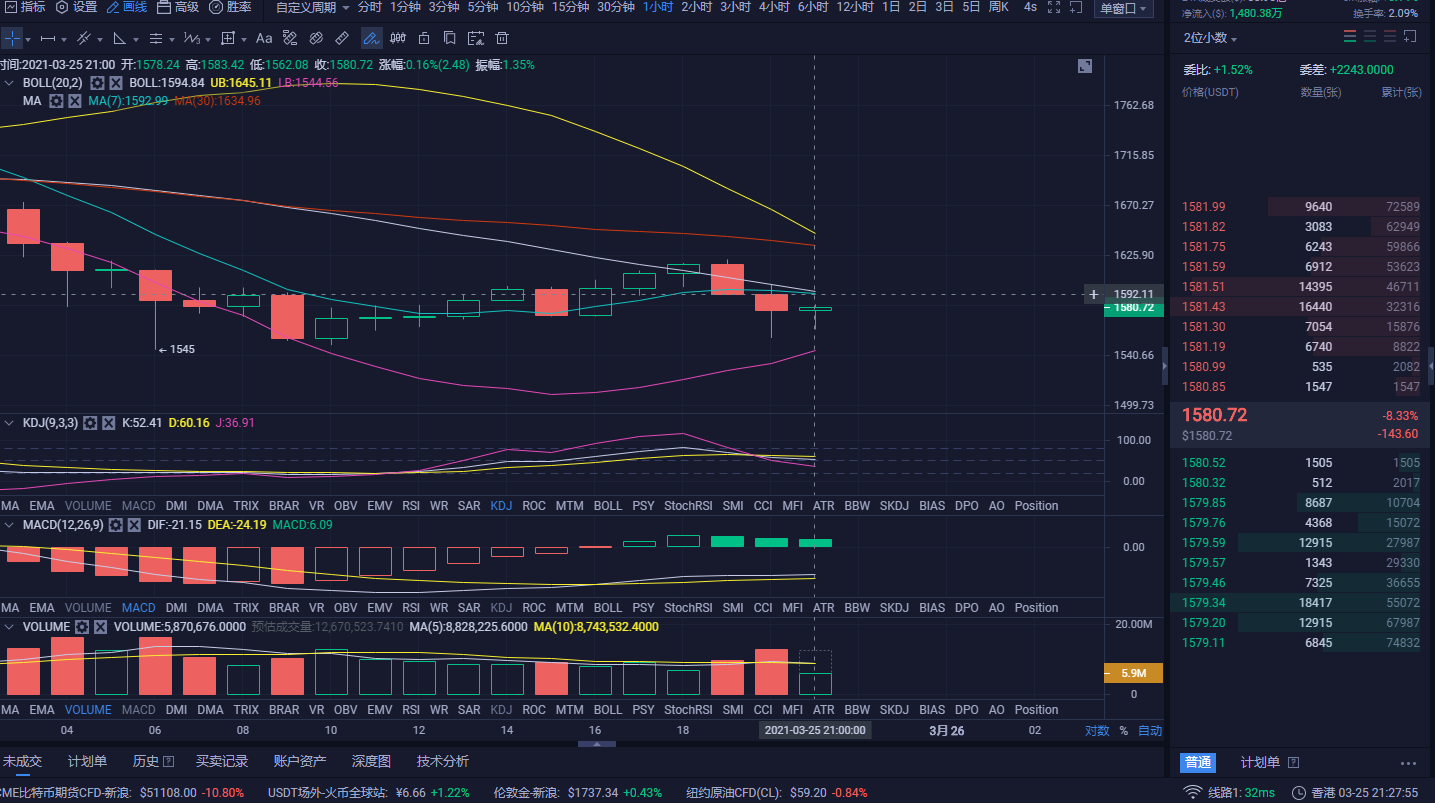The height and width of the screenshot is (803, 1435).
Task: Click side panel collapse handle
Action: pyautogui.click(x=1164, y=368)
